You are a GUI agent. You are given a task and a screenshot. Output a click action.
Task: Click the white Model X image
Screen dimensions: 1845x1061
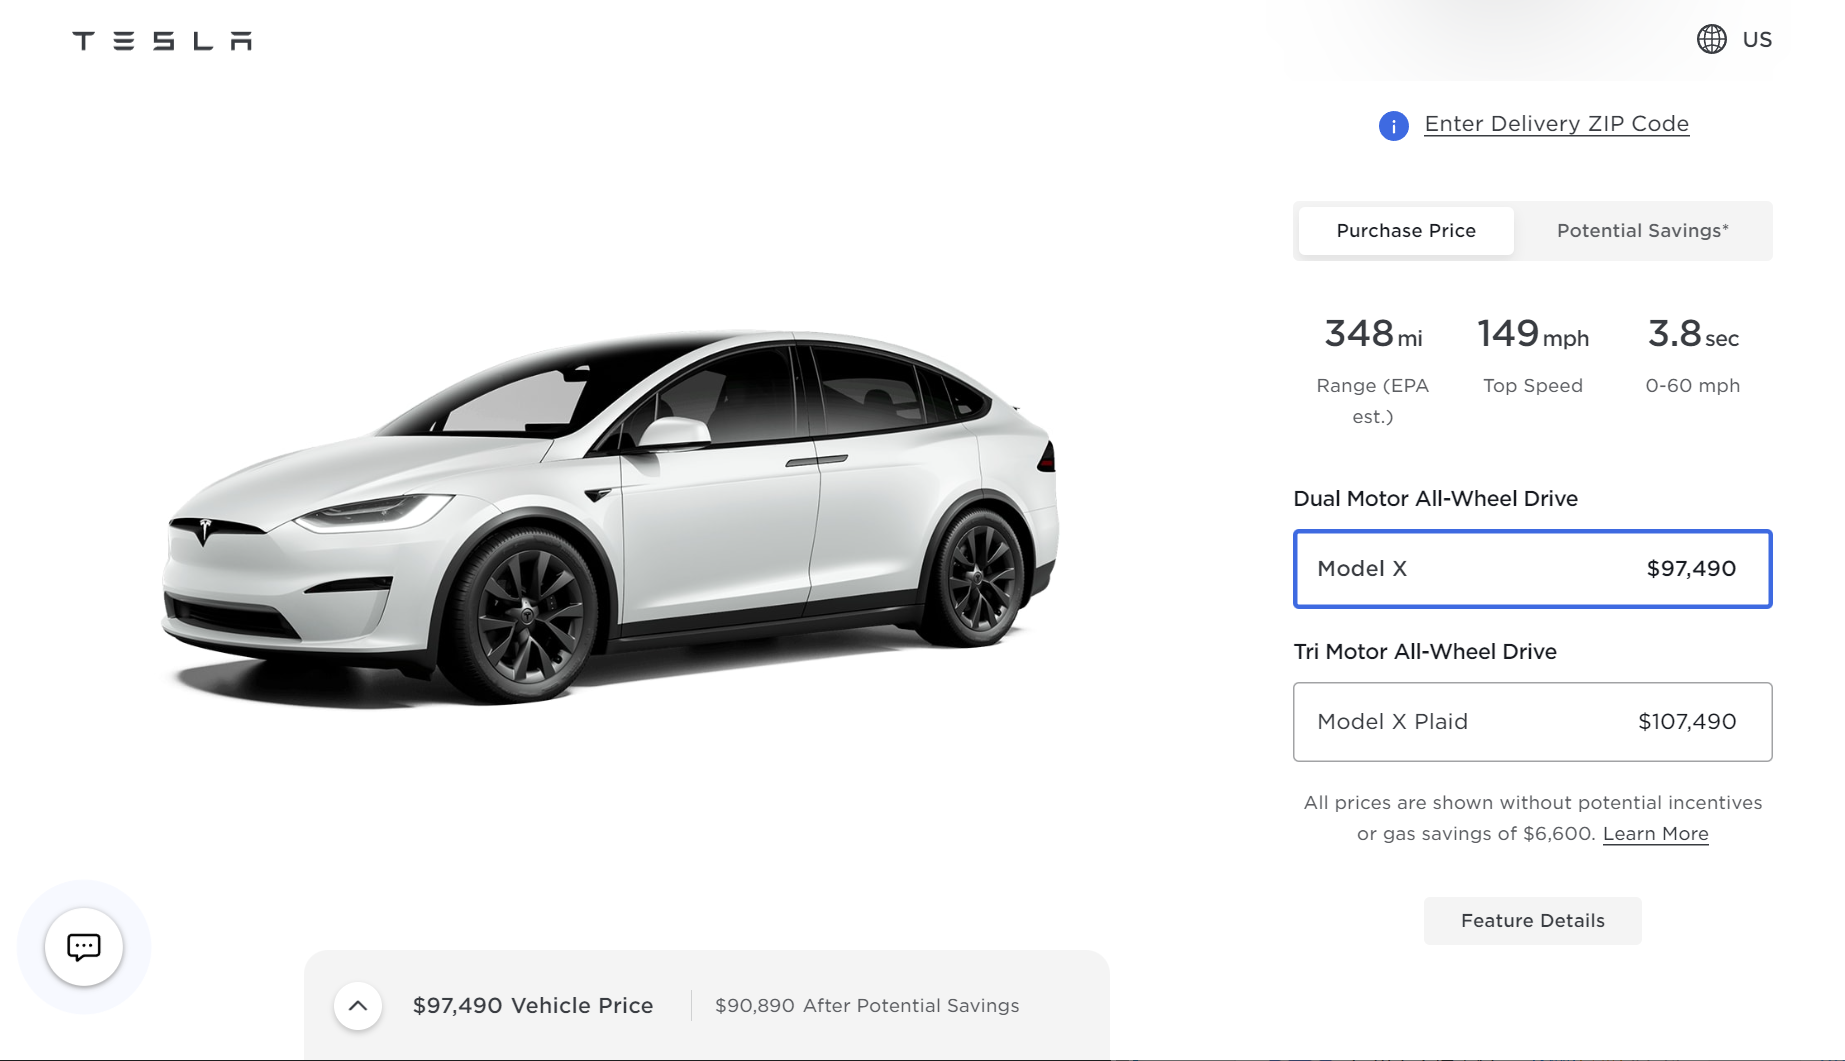click(610, 517)
